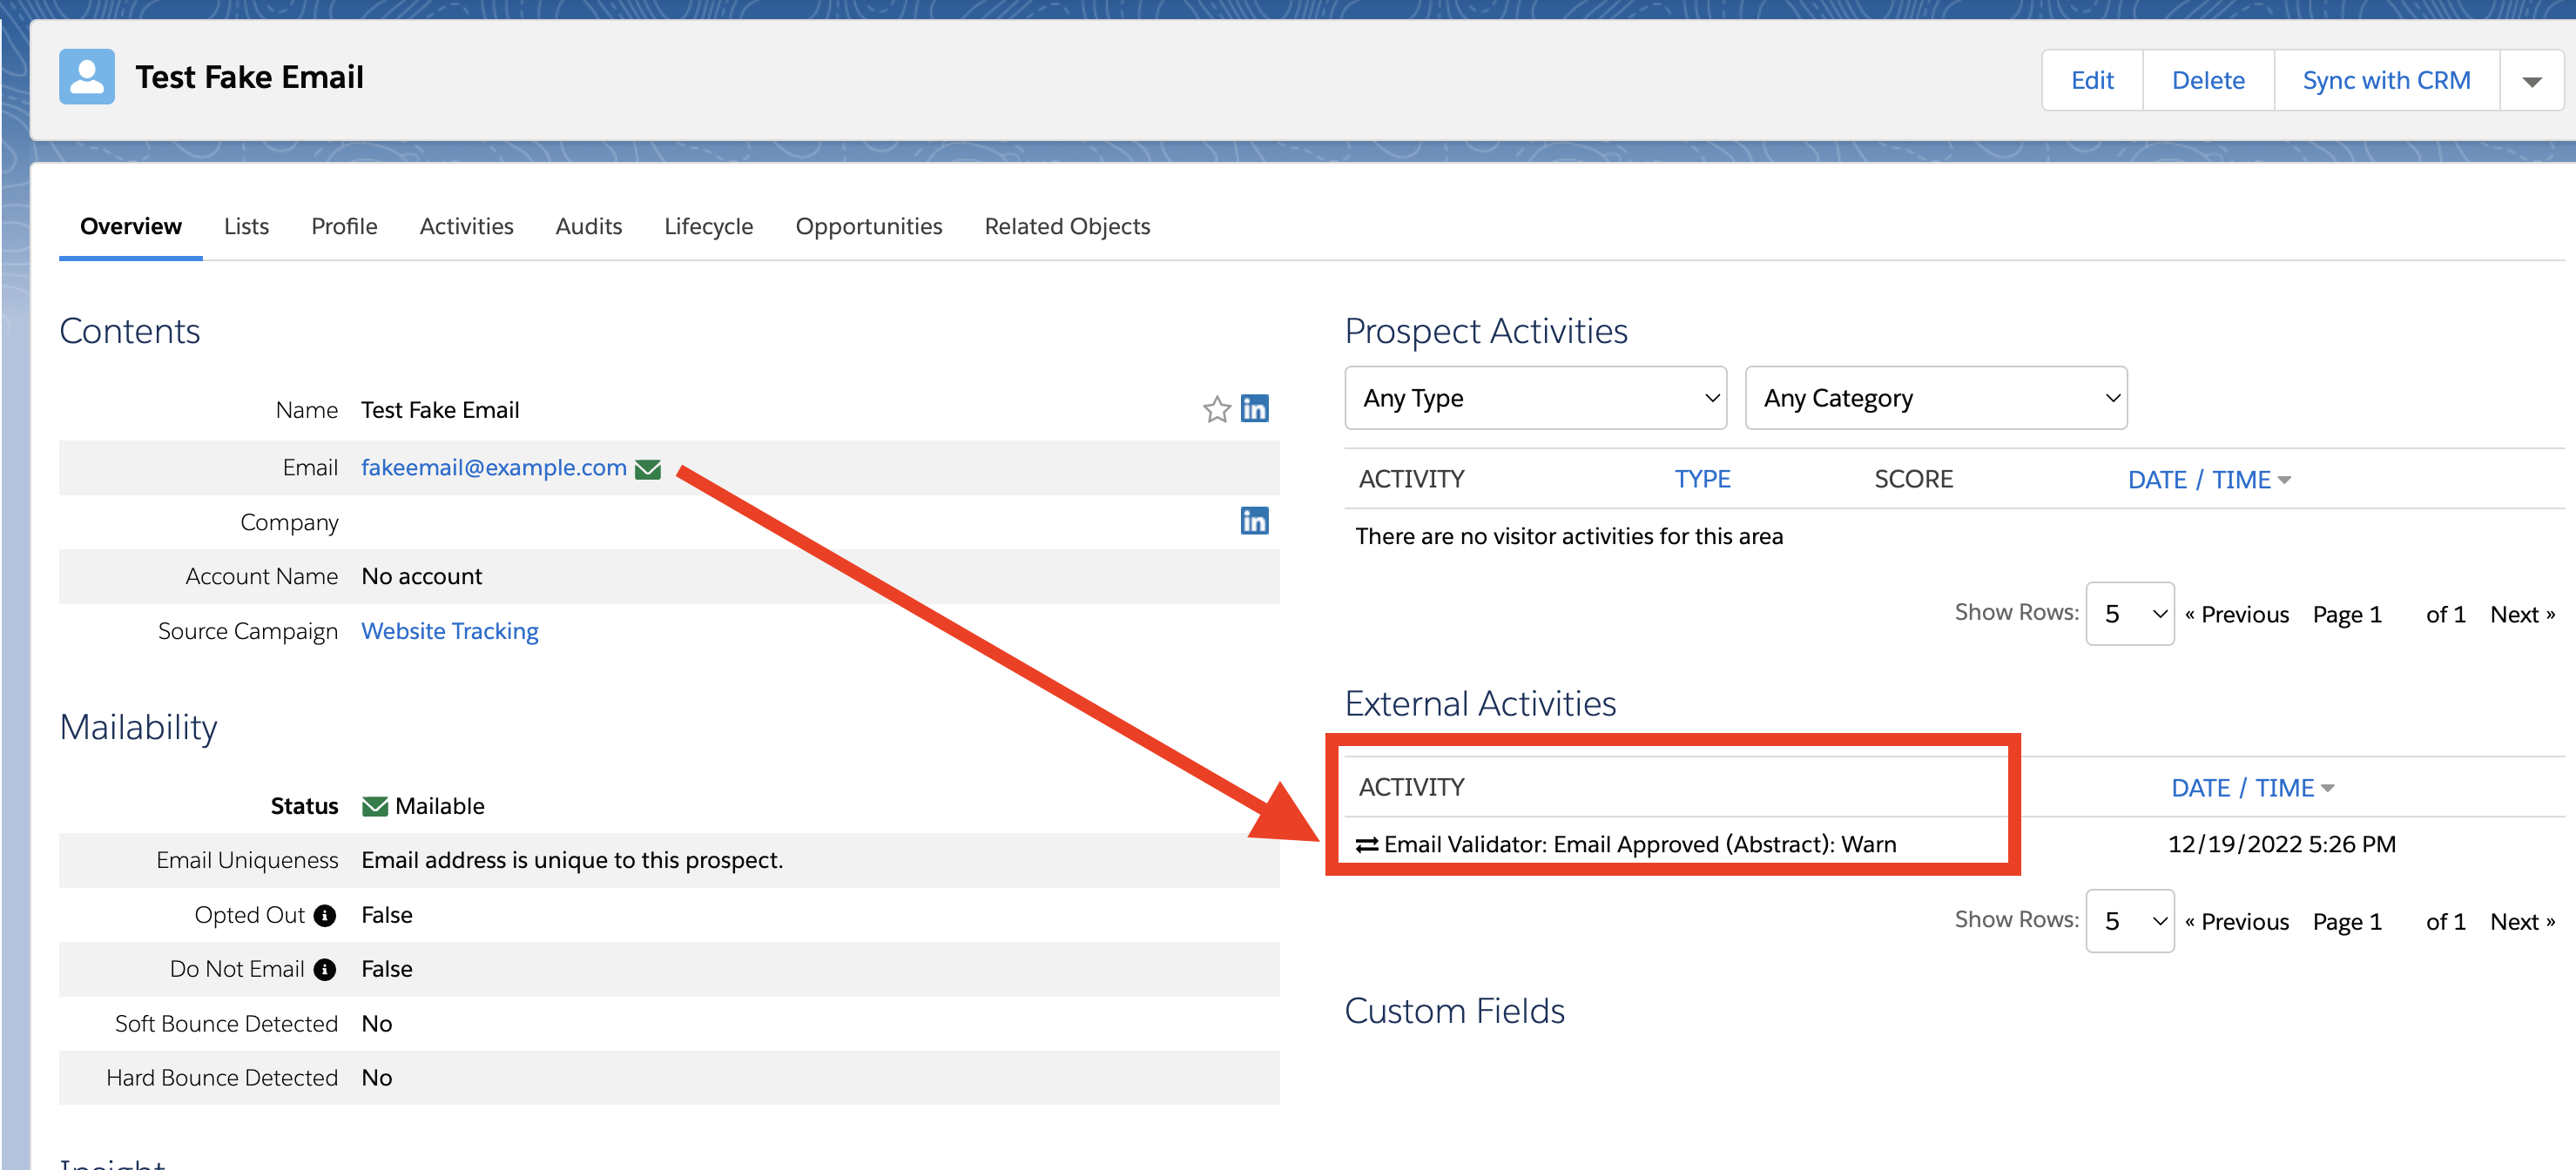Switch to the Activities tab
The width and height of the screenshot is (2576, 1170).
(x=466, y=226)
